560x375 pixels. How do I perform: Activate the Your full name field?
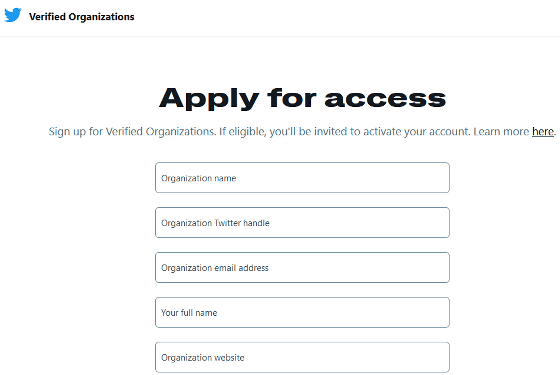pos(302,312)
